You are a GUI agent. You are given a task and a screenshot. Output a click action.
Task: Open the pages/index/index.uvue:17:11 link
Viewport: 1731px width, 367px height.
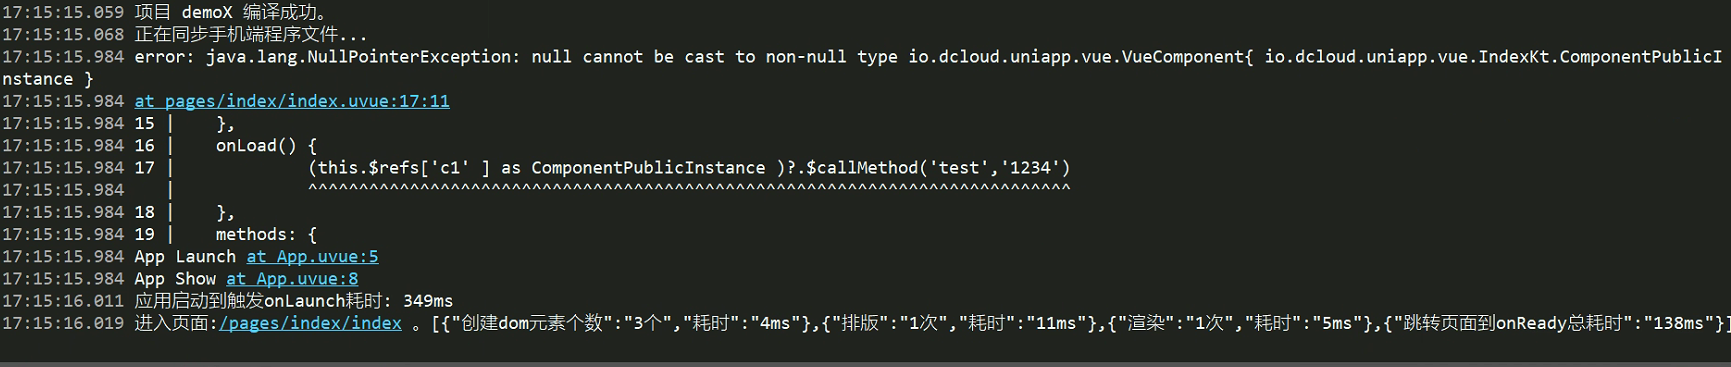tap(292, 101)
